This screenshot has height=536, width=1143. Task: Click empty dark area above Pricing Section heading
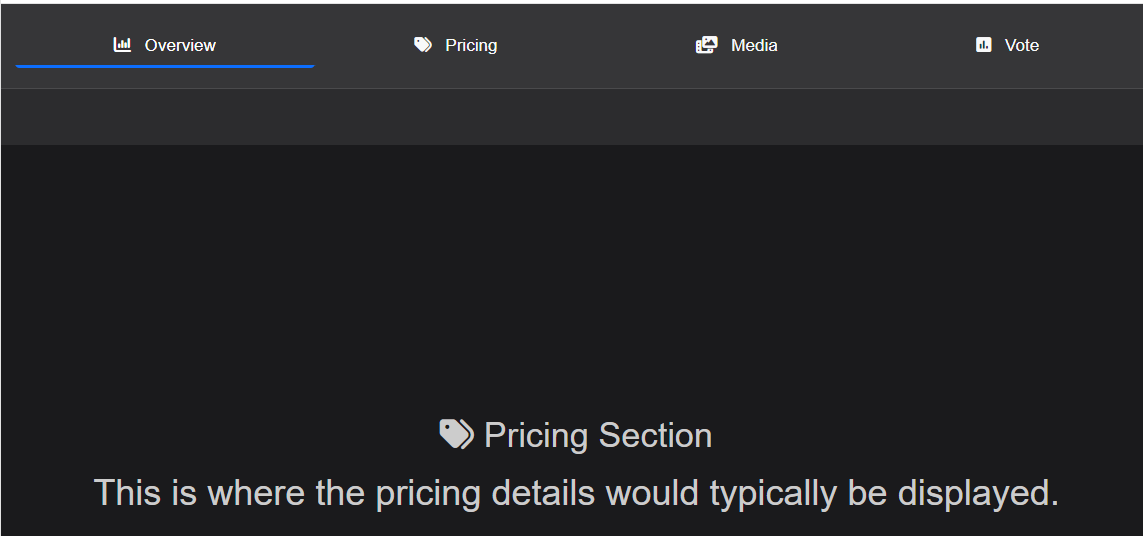571,280
